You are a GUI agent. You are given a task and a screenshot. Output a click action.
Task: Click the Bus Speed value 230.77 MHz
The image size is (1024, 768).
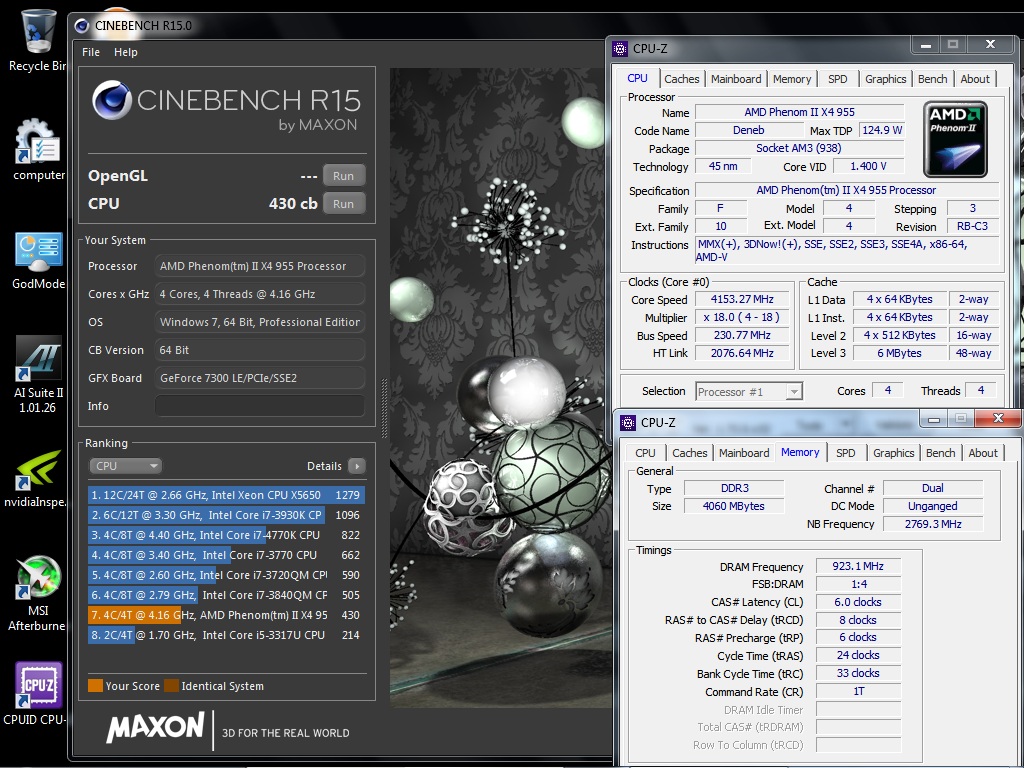[743, 335]
